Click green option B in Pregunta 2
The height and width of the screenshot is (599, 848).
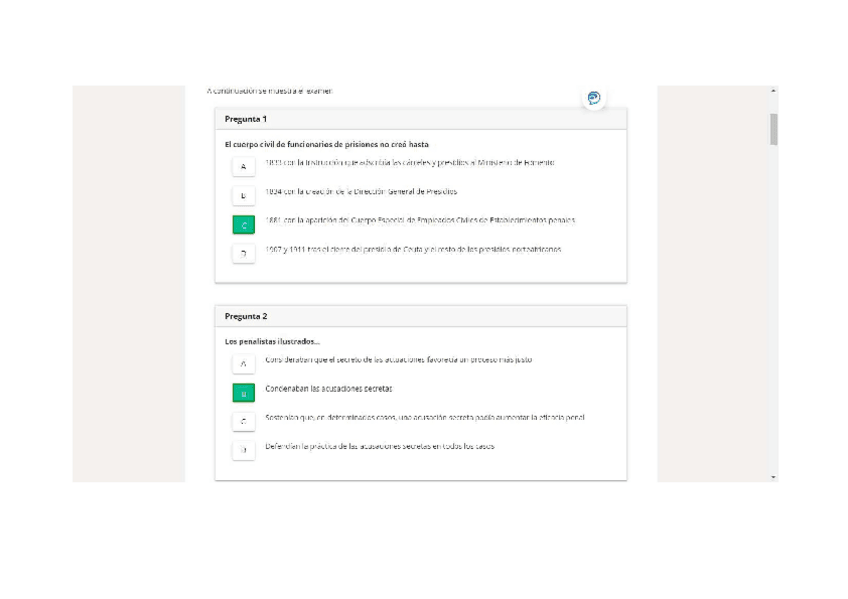[243, 393]
